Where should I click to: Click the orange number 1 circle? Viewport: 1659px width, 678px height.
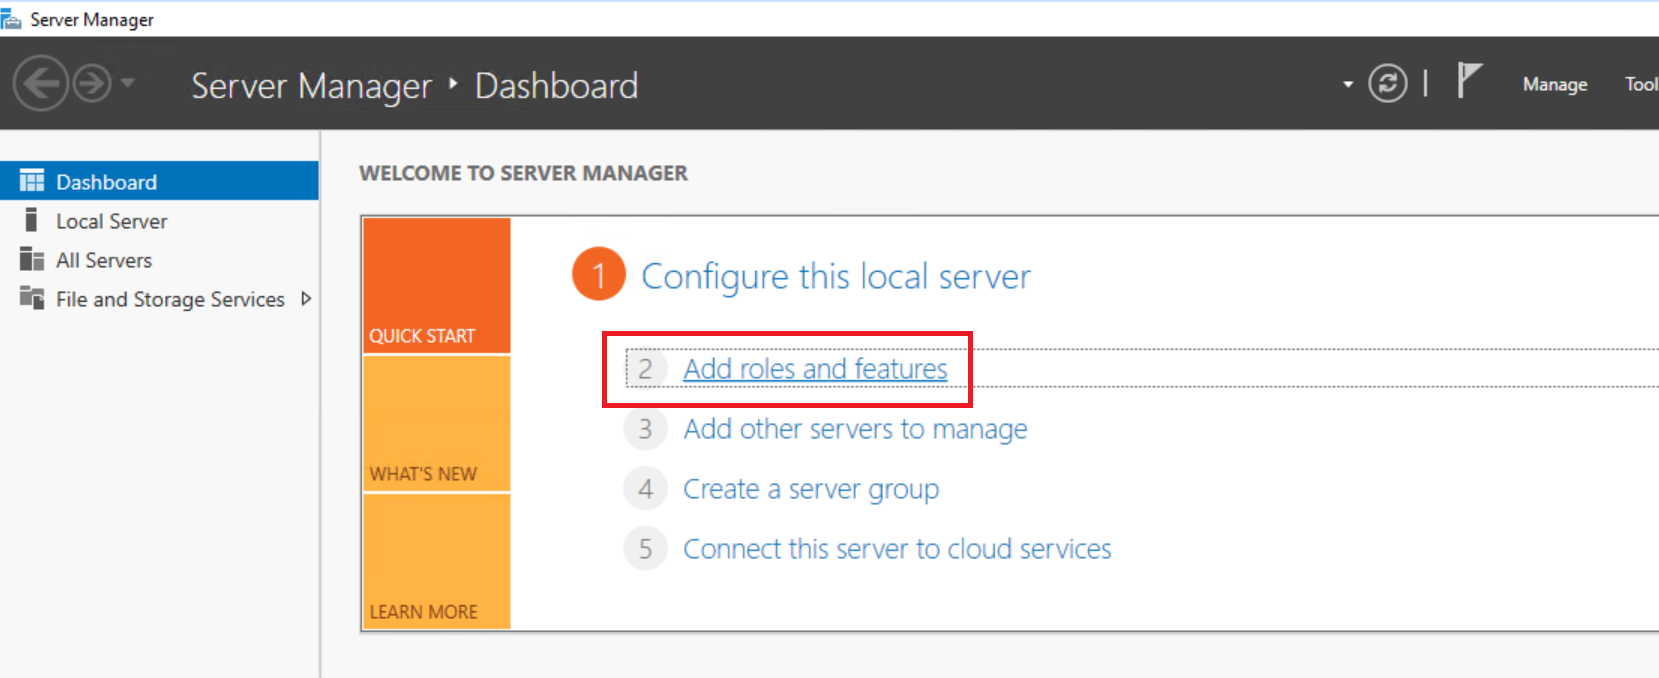pyautogui.click(x=599, y=275)
